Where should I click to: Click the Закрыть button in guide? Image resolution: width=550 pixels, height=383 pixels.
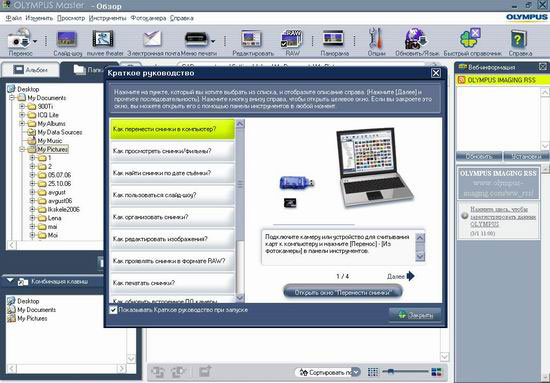point(415,315)
